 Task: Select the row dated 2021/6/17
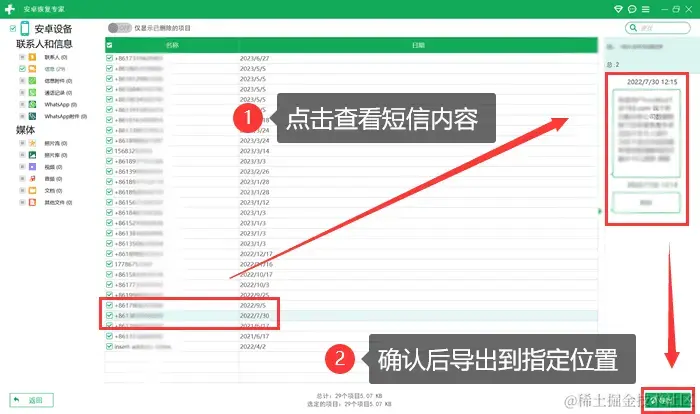click(x=351, y=336)
